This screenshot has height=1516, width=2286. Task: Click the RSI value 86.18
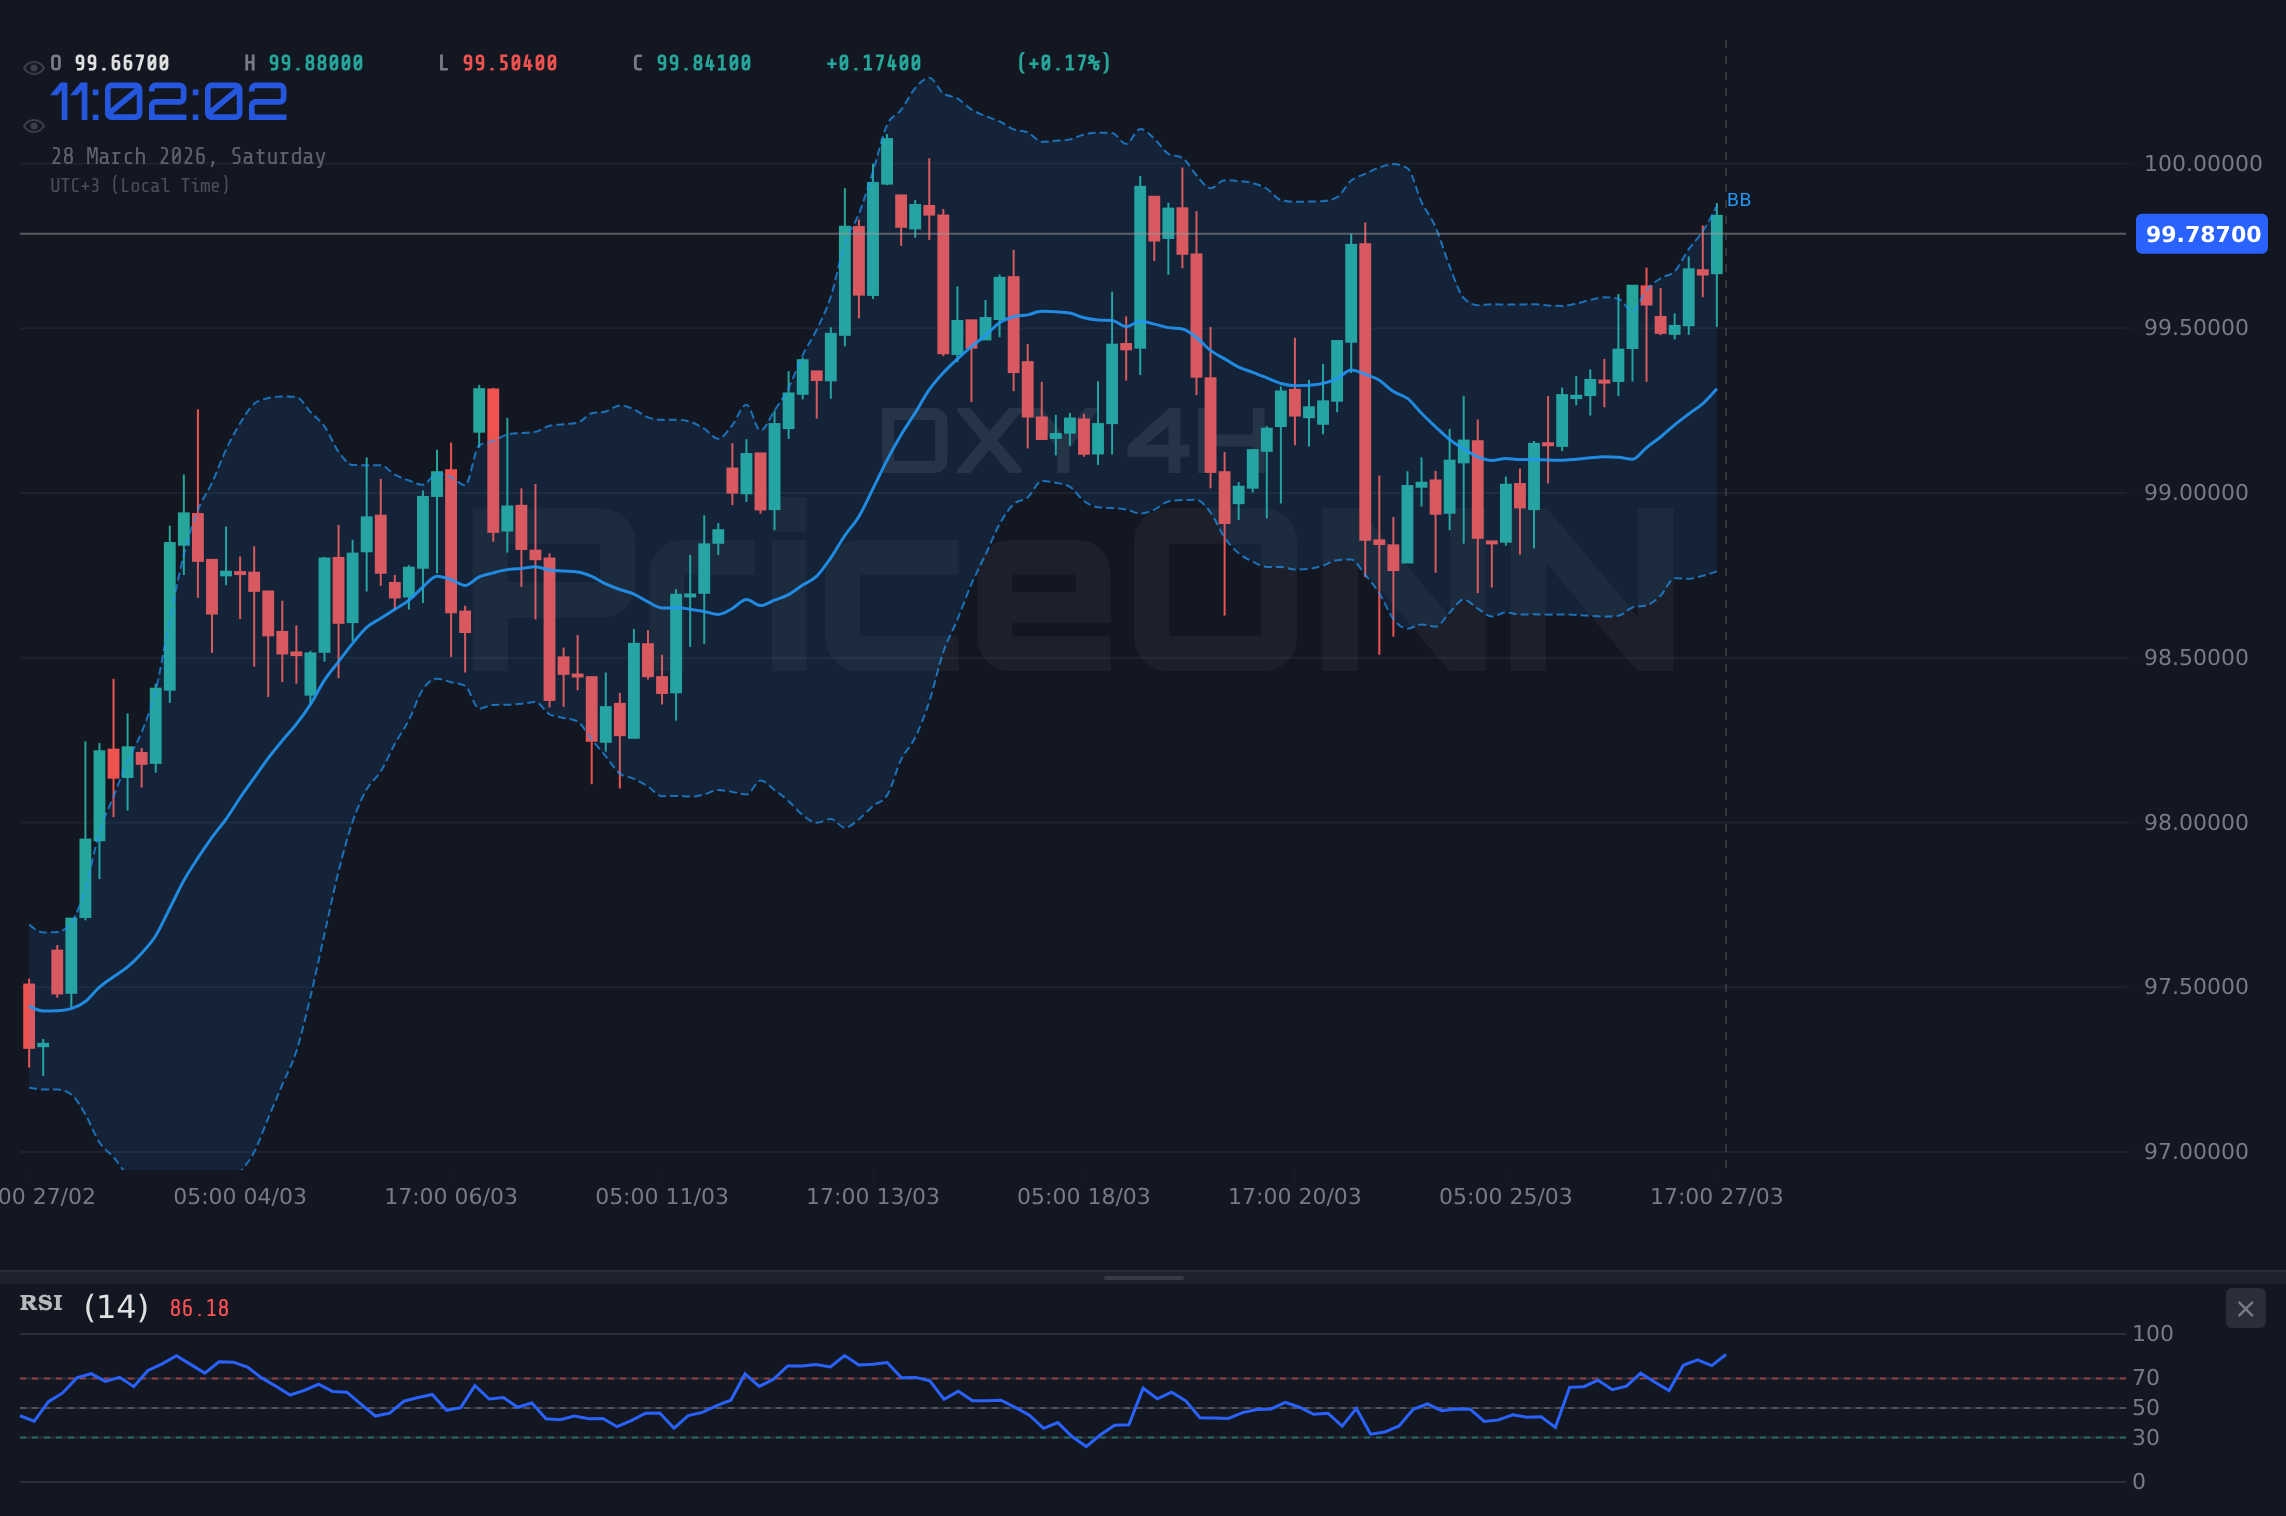pyautogui.click(x=197, y=1307)
